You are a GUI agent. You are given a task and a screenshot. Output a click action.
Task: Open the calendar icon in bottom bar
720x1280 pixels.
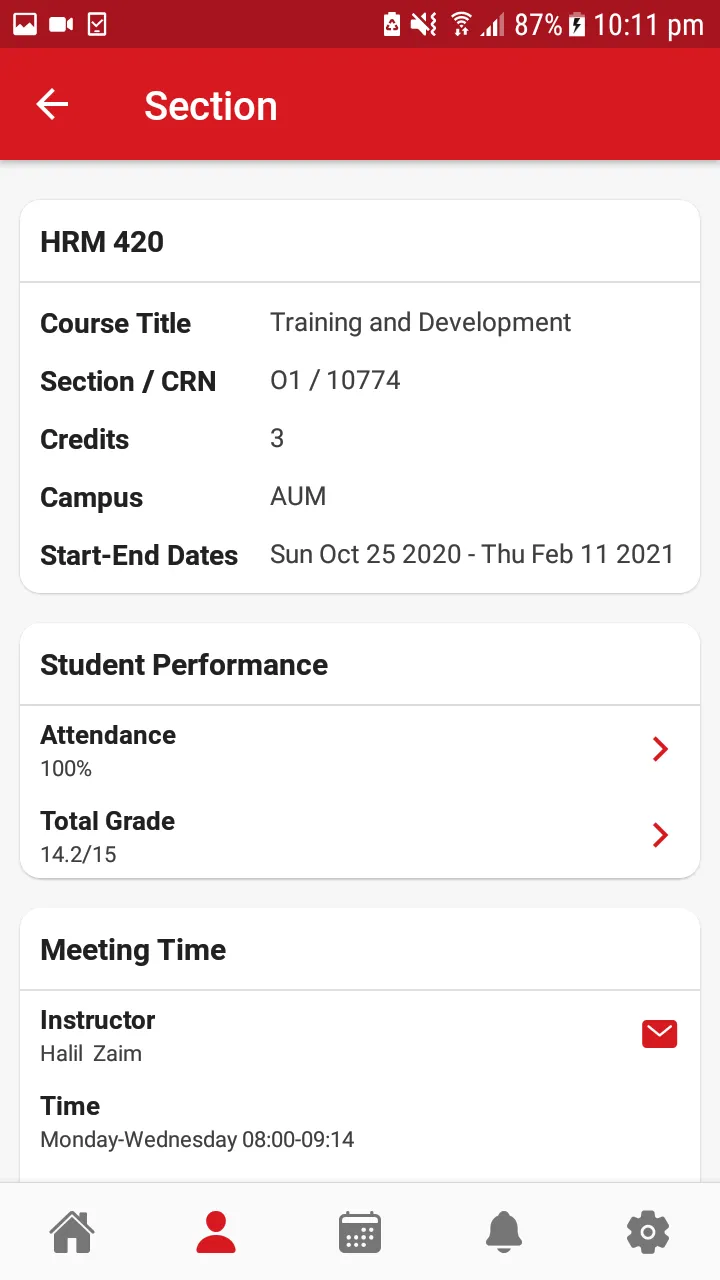(x=360, y=1232)
